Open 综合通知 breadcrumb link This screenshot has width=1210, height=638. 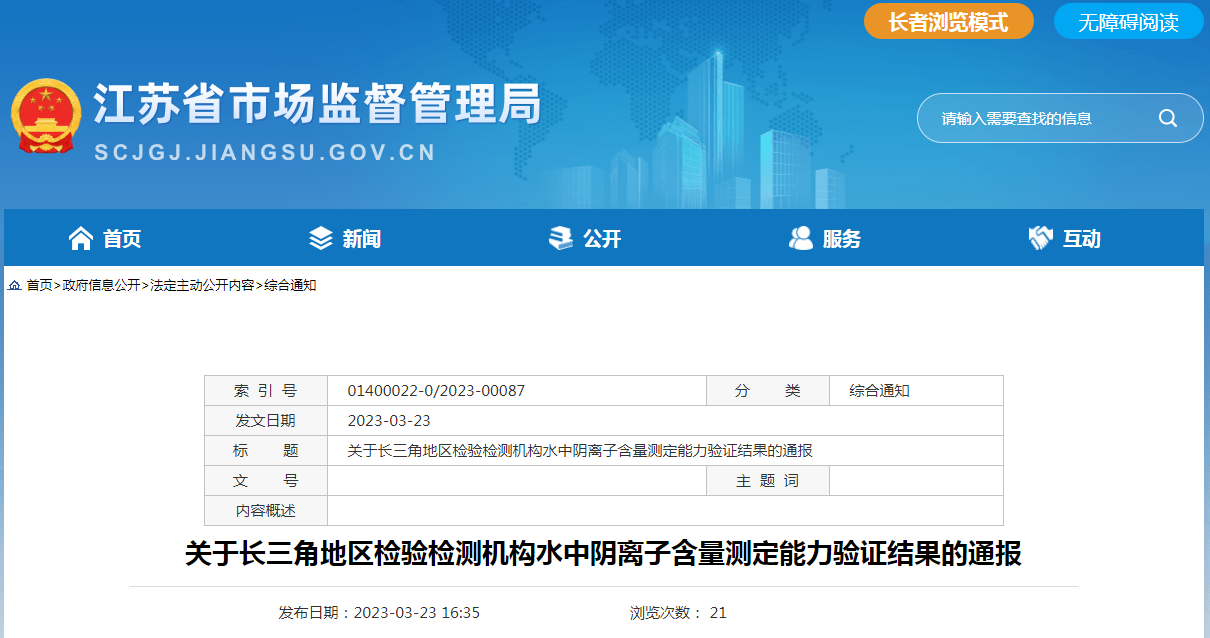tap(290, 286)
